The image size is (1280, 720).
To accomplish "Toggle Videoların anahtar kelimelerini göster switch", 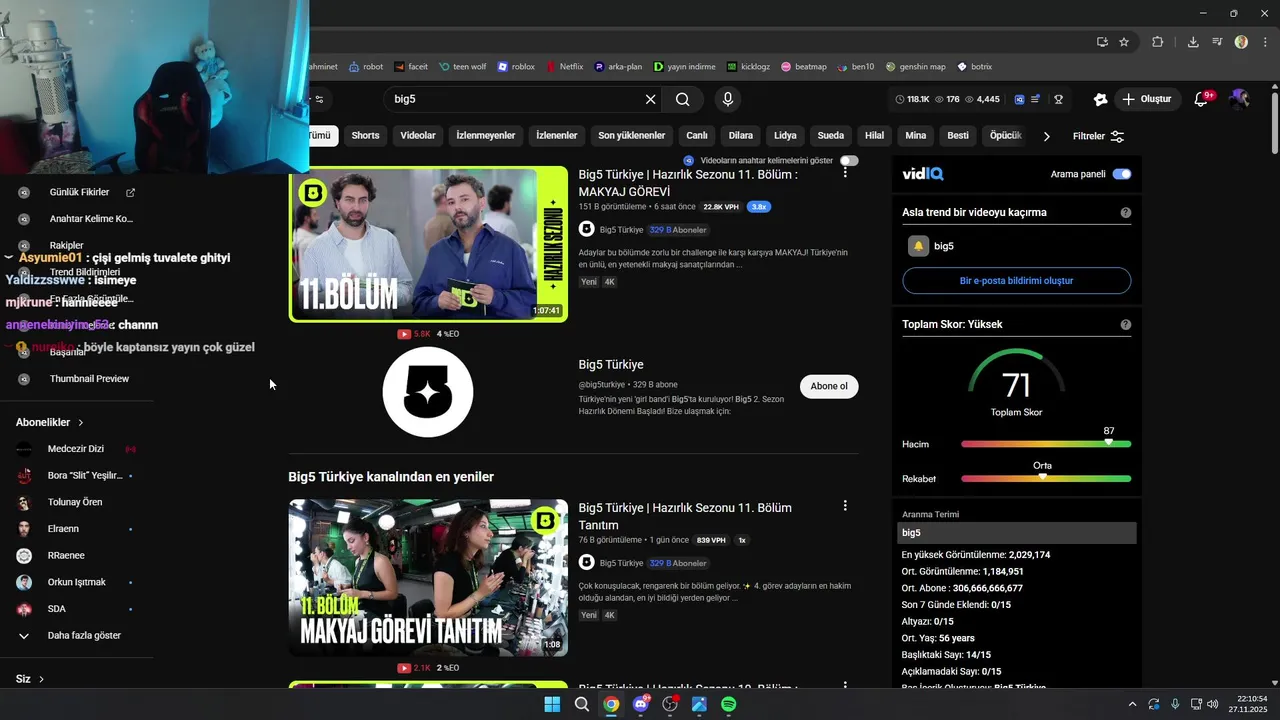I will pos(849,160).
